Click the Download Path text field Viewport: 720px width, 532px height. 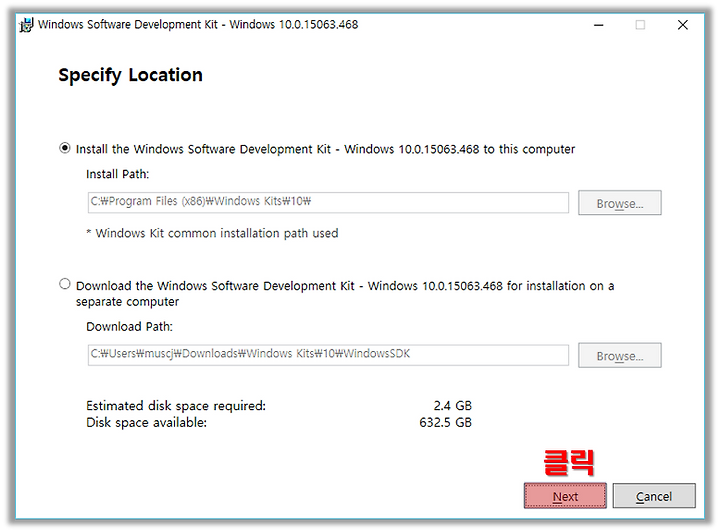[x=328, y=355]
